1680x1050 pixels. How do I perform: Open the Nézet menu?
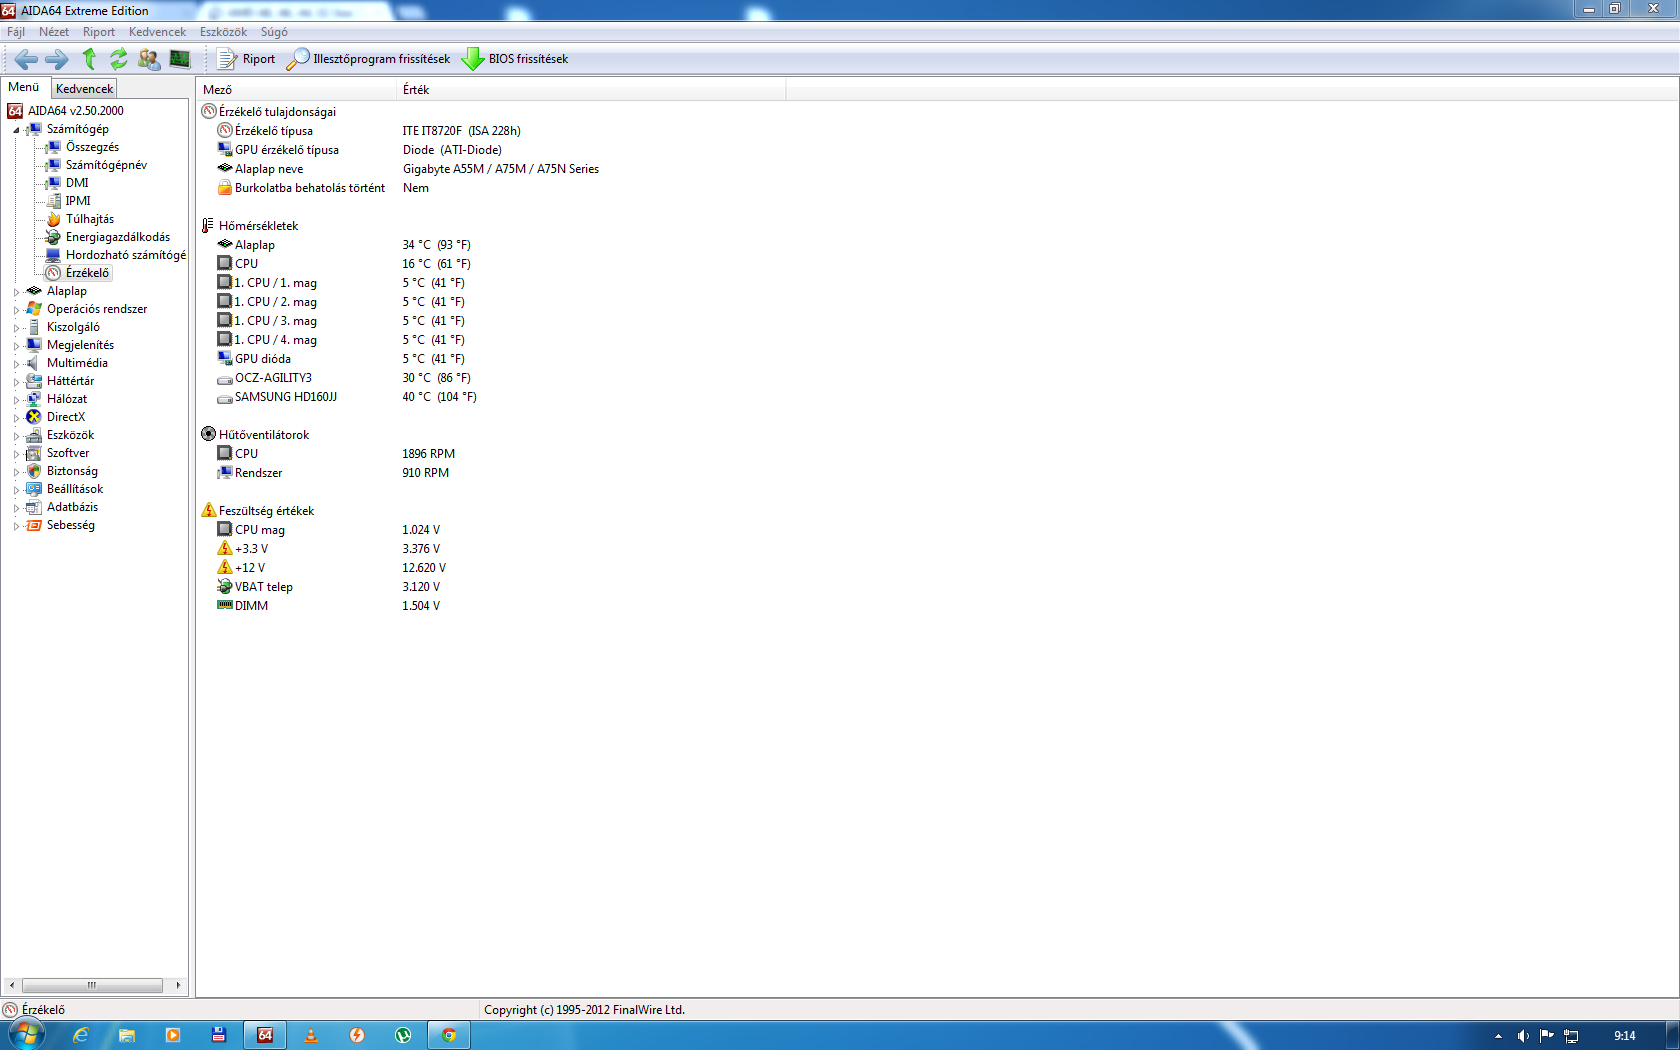(54, 32)
